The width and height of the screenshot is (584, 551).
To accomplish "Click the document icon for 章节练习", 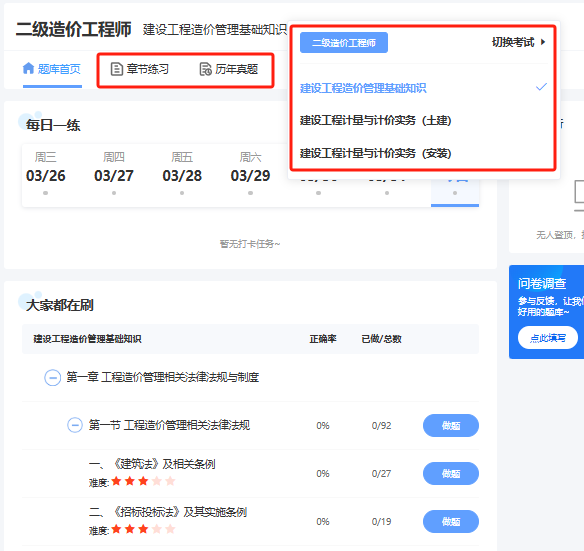I will (x=117, y=69).
